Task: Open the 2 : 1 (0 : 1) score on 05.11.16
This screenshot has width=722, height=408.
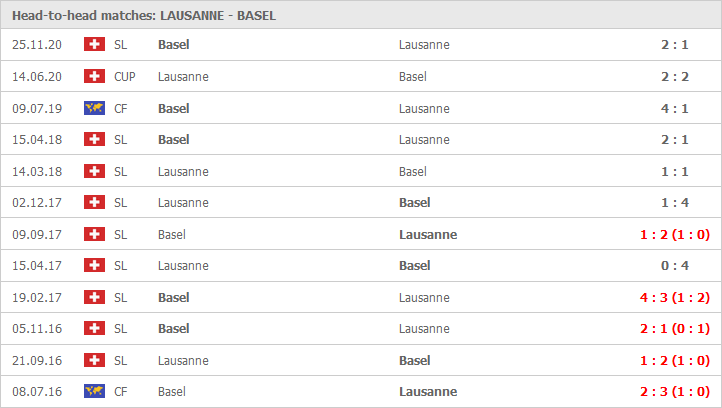Action: coord(675,329)
